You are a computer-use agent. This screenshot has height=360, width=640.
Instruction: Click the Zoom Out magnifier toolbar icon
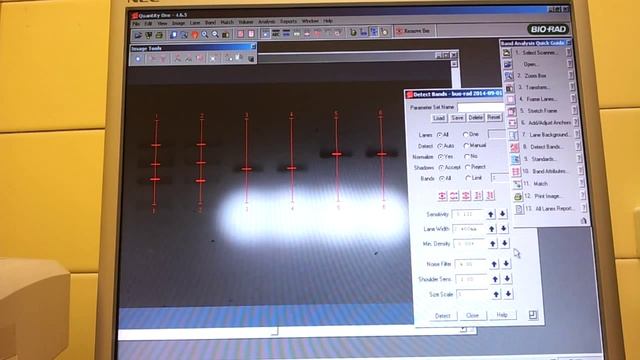click(x=215, y=35)
